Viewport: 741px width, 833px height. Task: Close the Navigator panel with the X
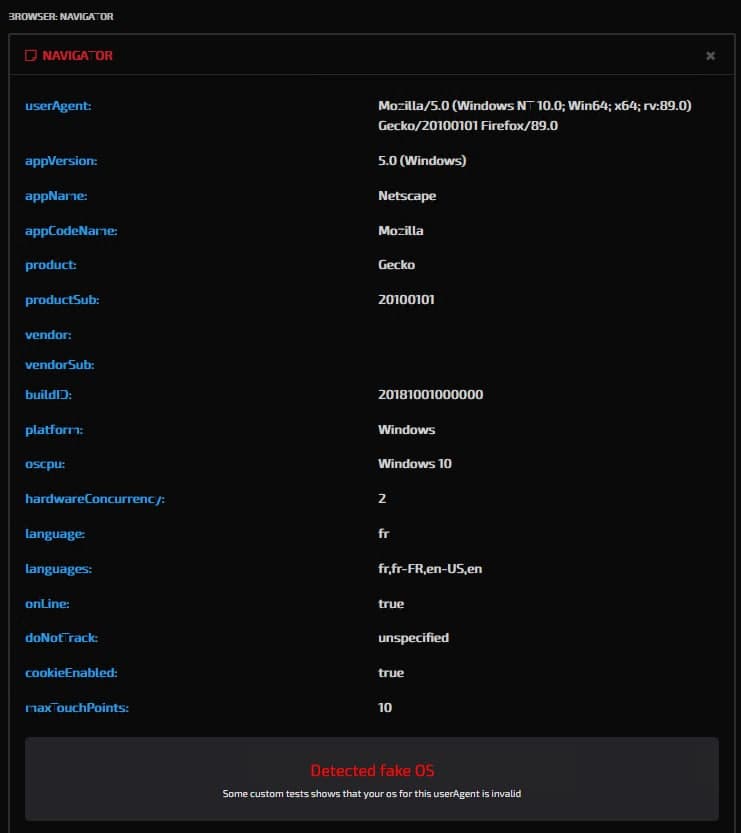pyautogui.click(x=710, y=56)
